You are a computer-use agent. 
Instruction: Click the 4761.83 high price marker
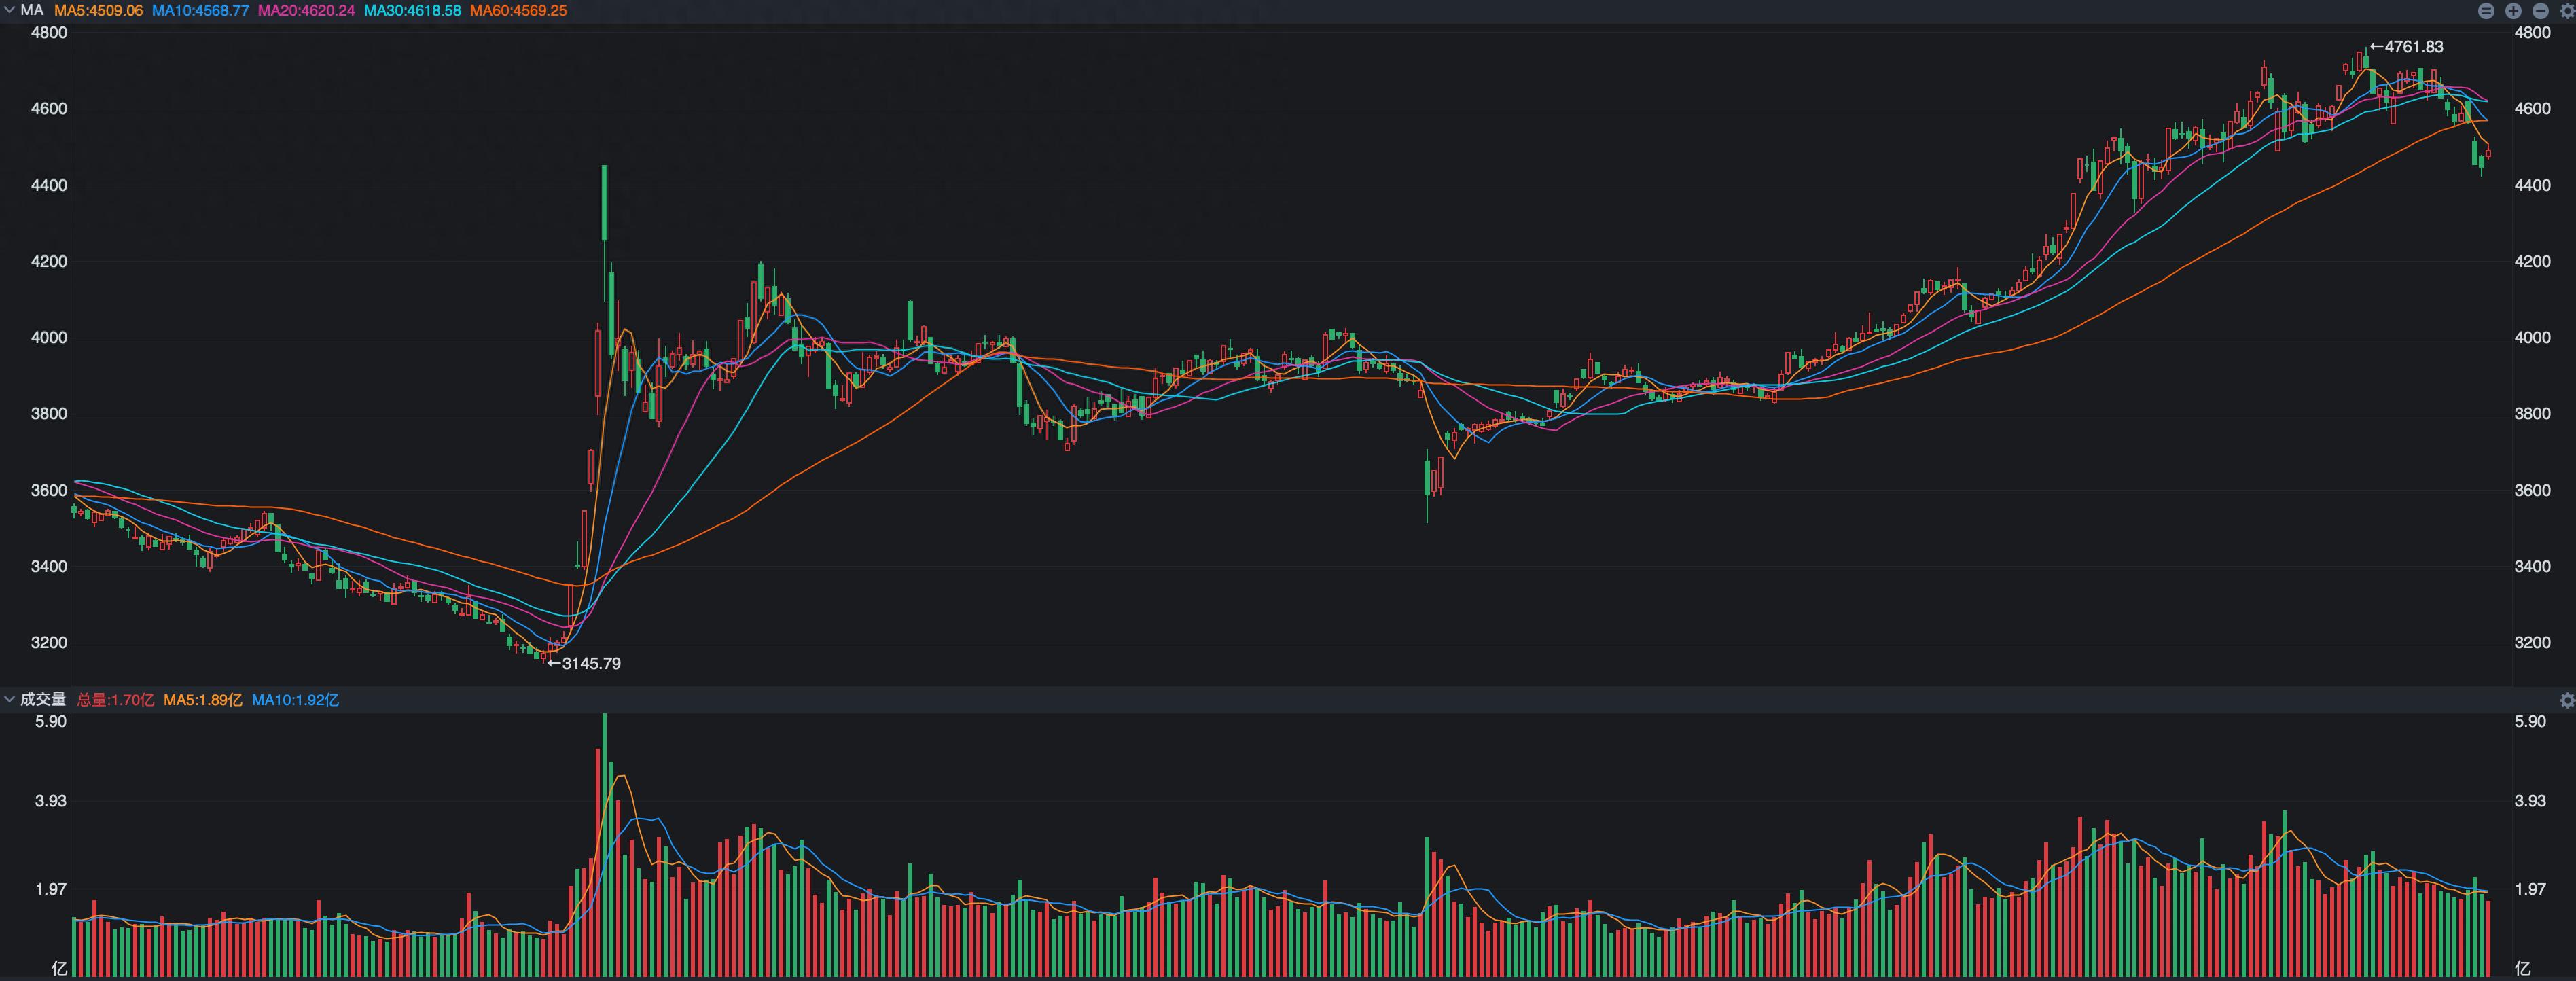[2407, 47]
